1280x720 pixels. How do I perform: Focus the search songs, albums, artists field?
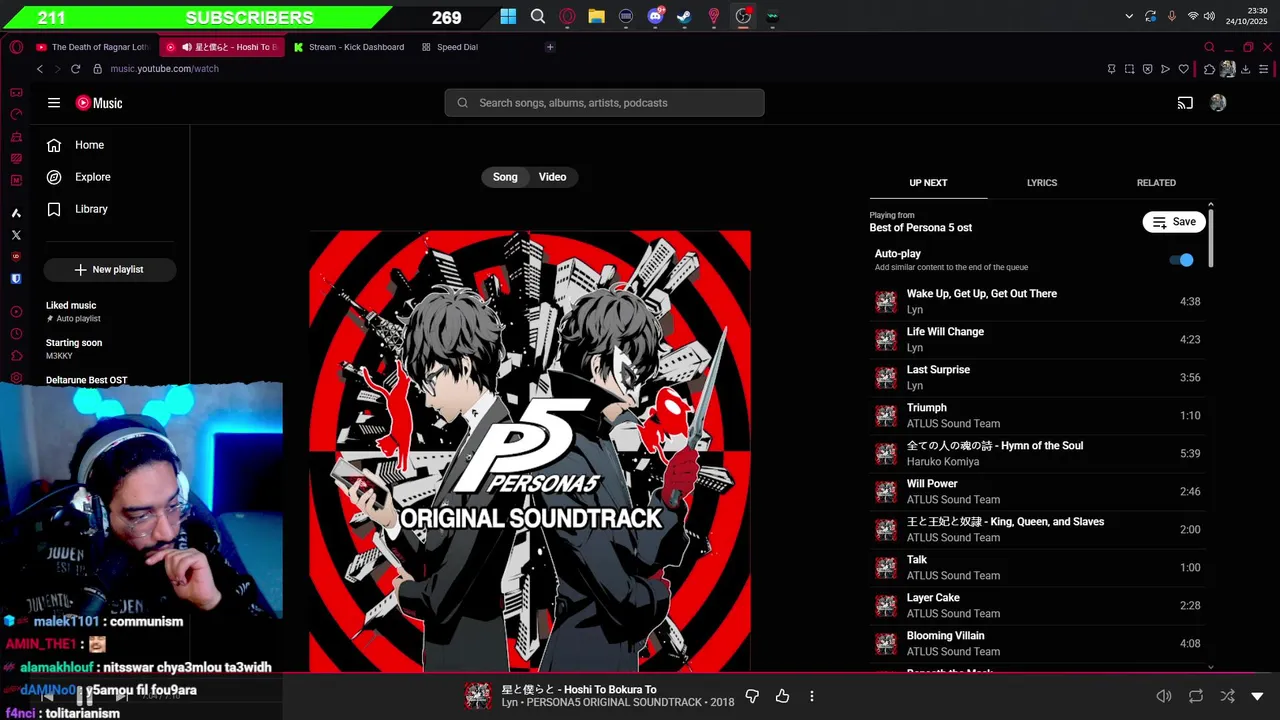604,103
